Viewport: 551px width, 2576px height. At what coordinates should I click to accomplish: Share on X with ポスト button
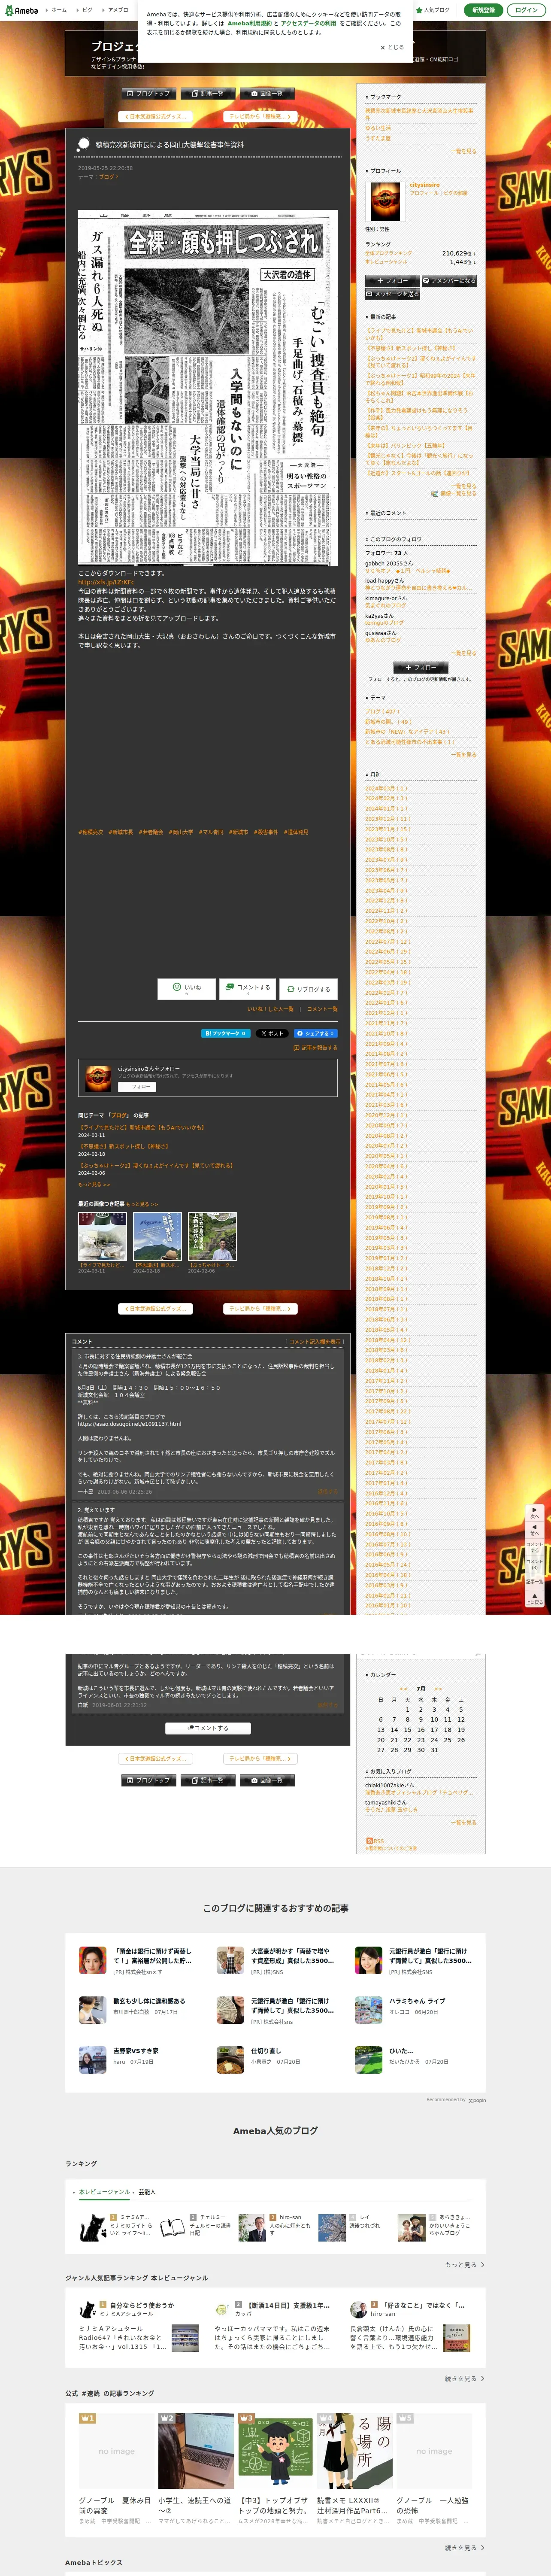(271, 1033)
